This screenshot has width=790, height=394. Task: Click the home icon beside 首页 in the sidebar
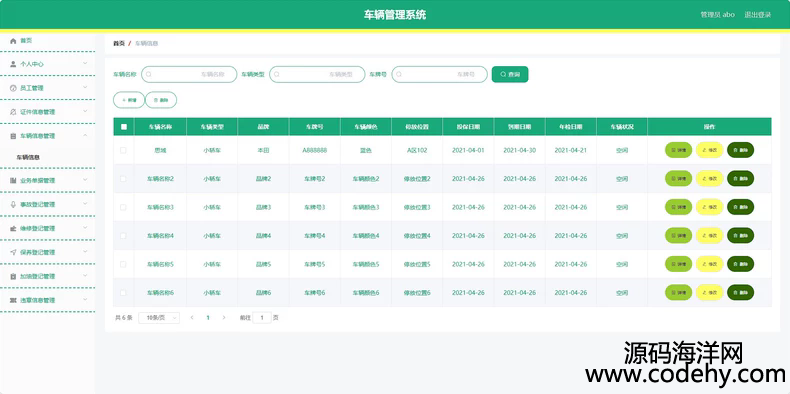[14, 41]
